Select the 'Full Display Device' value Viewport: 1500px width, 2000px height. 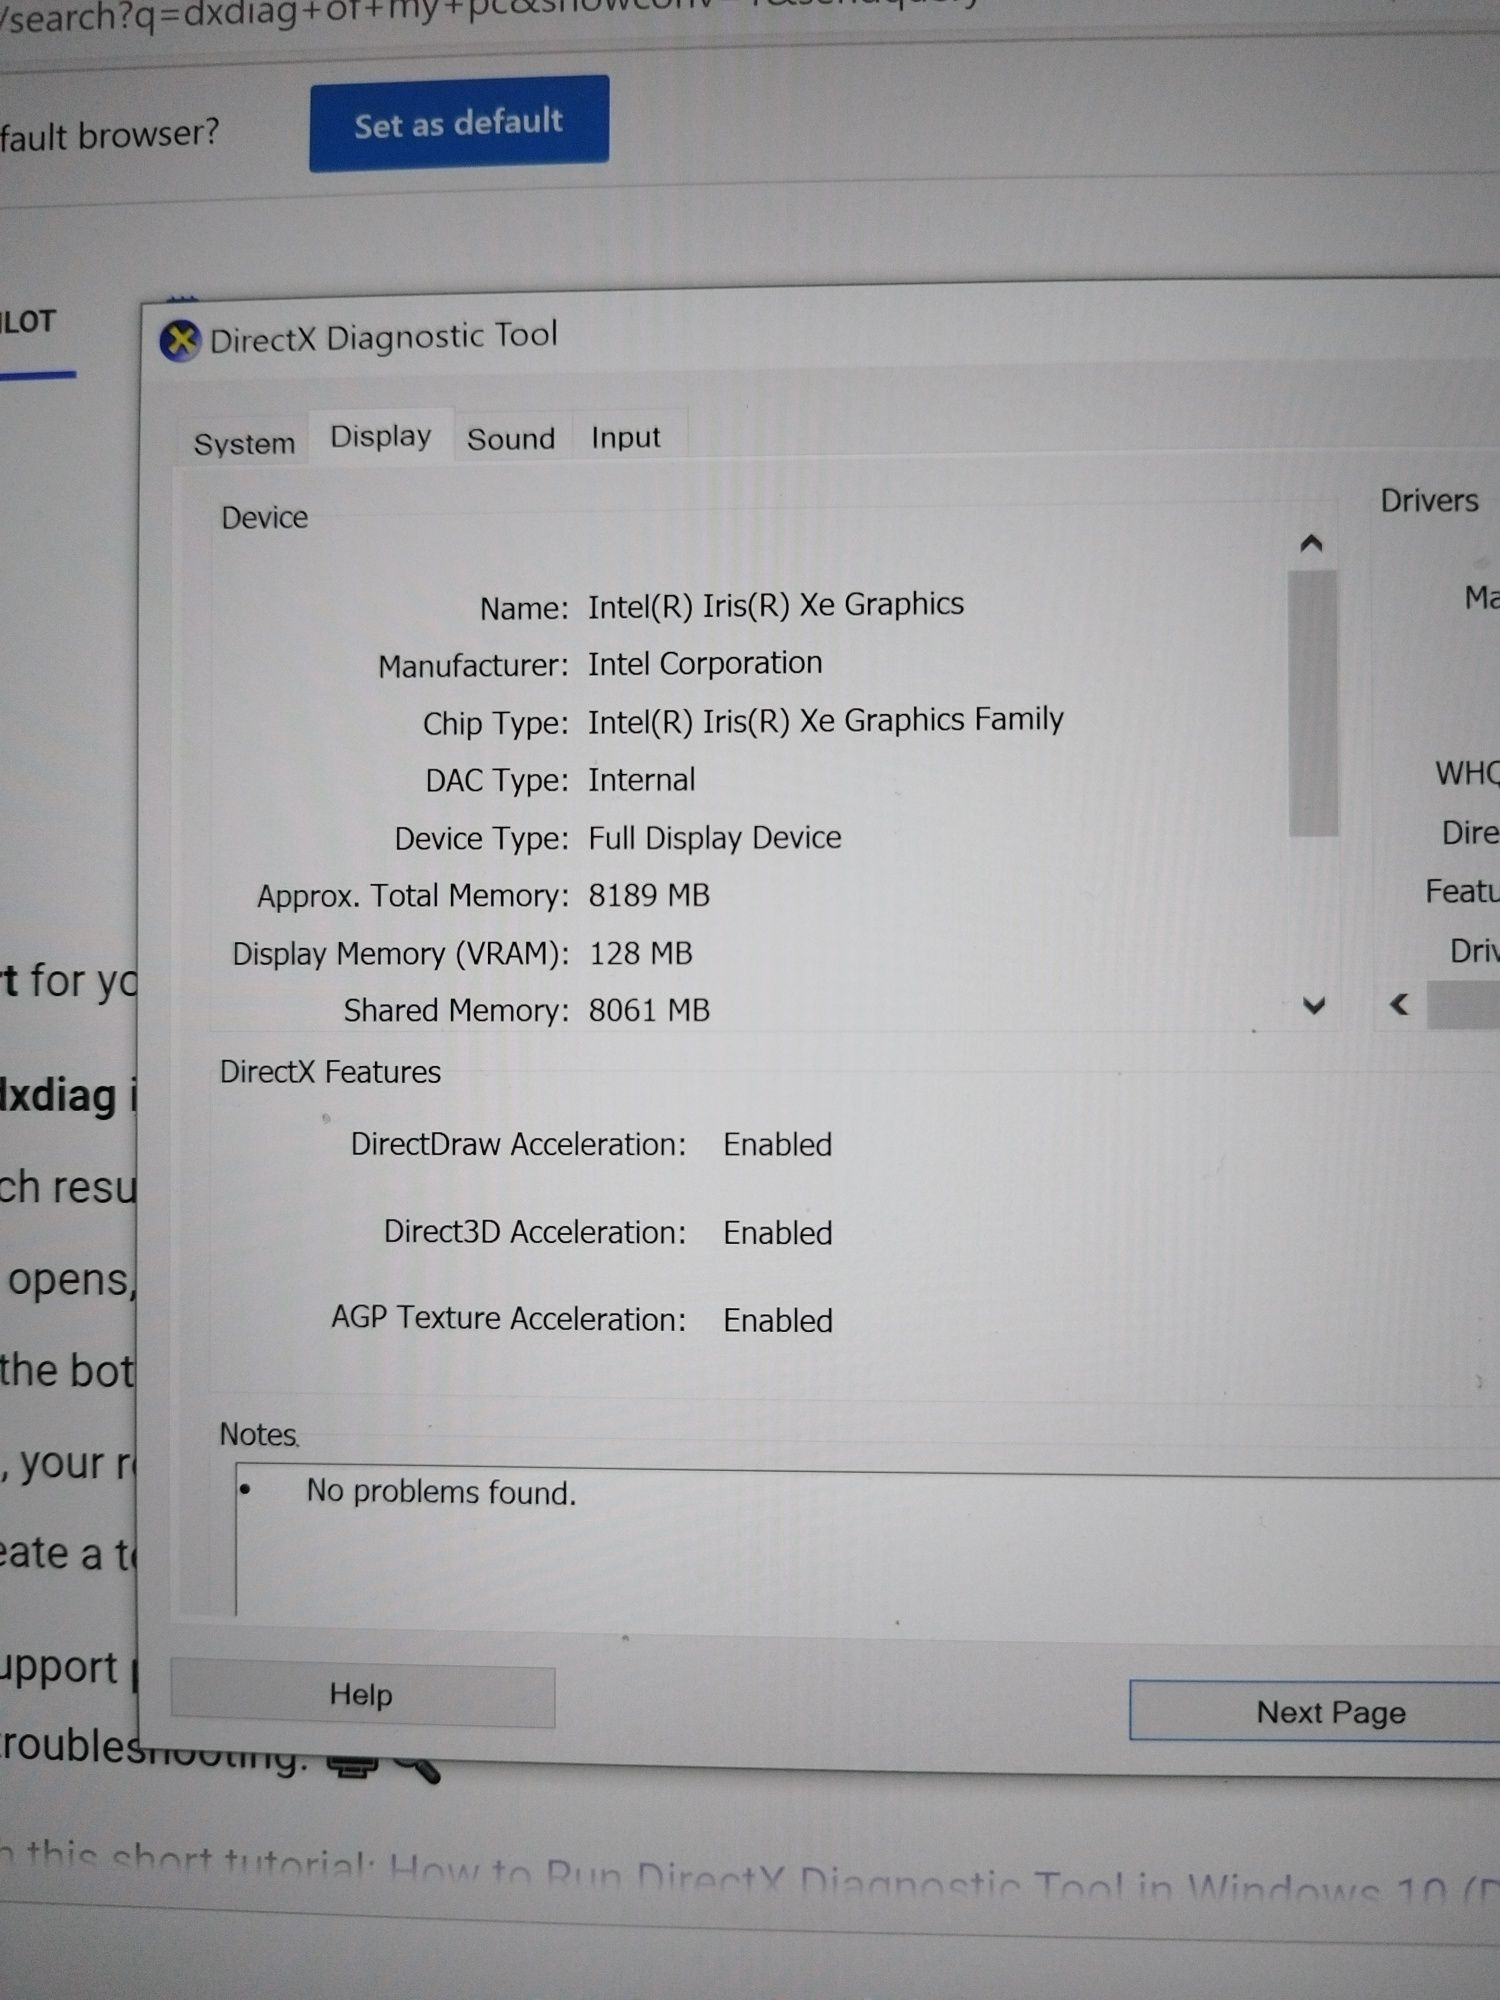click(x=715, y=837)
